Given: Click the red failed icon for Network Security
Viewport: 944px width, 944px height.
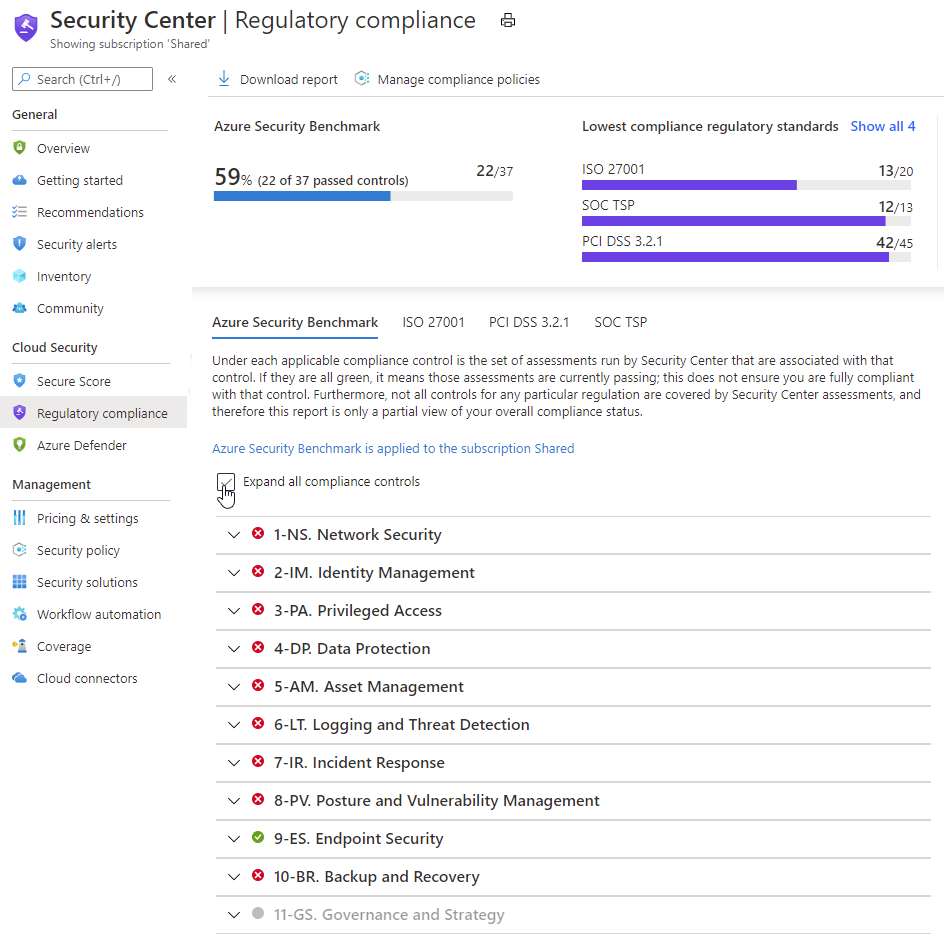Looking at the screenshot, I should [x=258, y=533].
